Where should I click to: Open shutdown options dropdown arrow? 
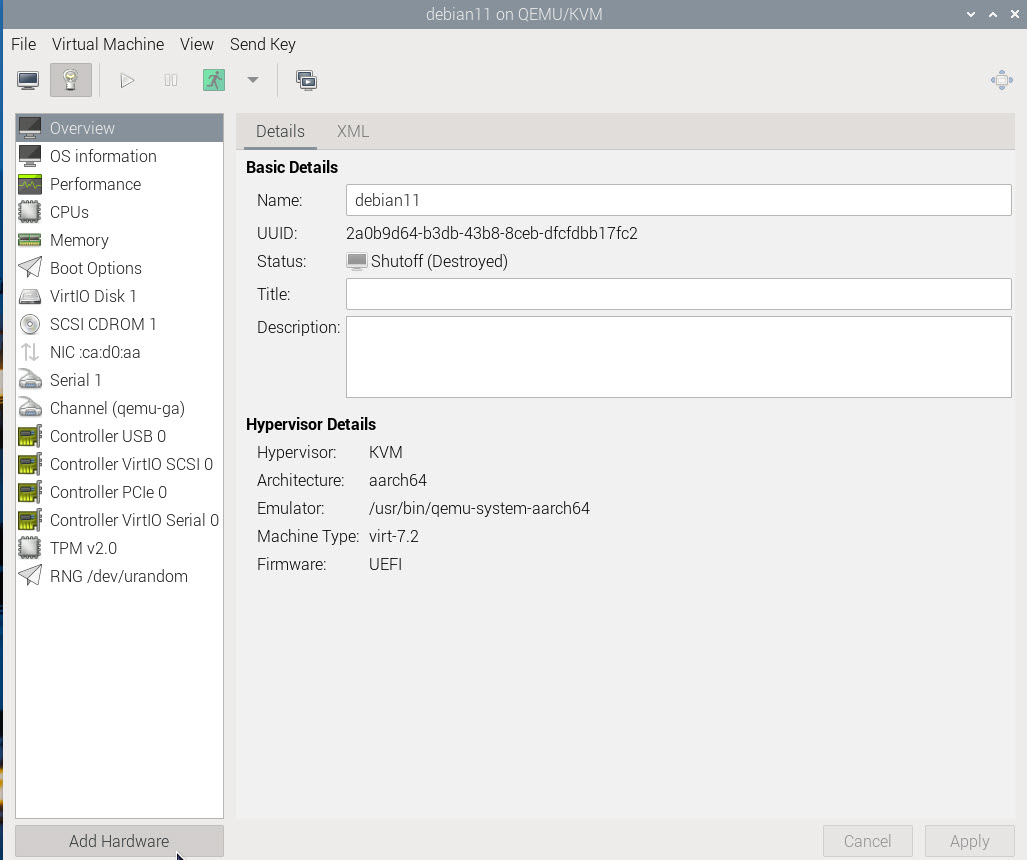[253, 80]
